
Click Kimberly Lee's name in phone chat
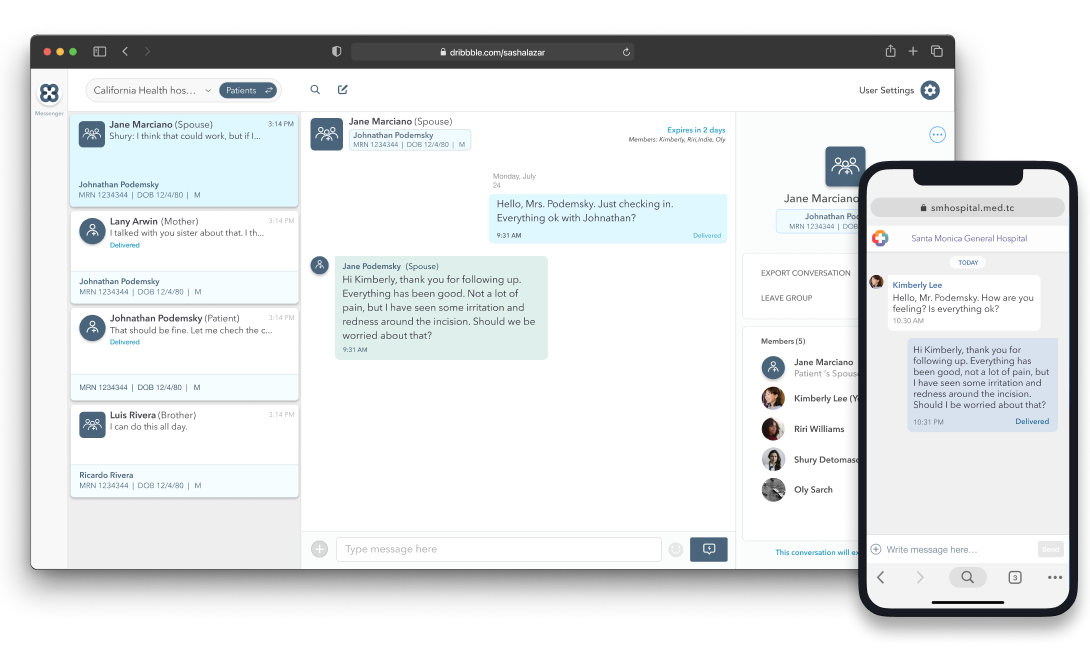click(x=917, y=285)
